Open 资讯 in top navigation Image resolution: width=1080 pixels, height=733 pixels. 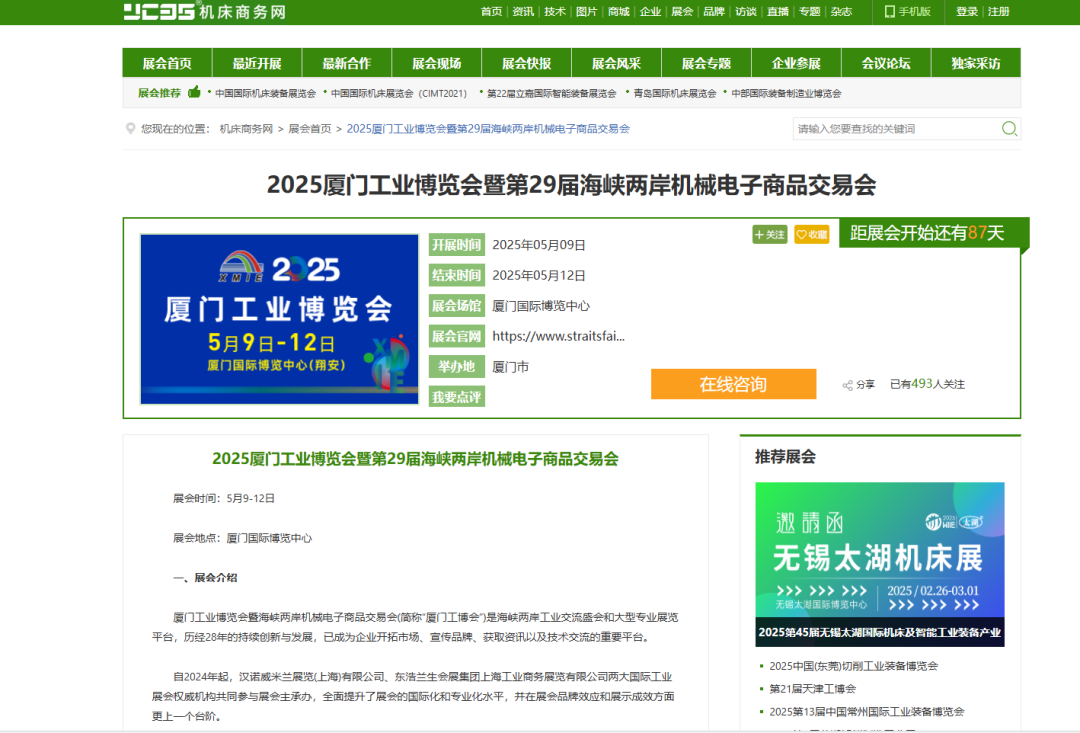point(523,12)
